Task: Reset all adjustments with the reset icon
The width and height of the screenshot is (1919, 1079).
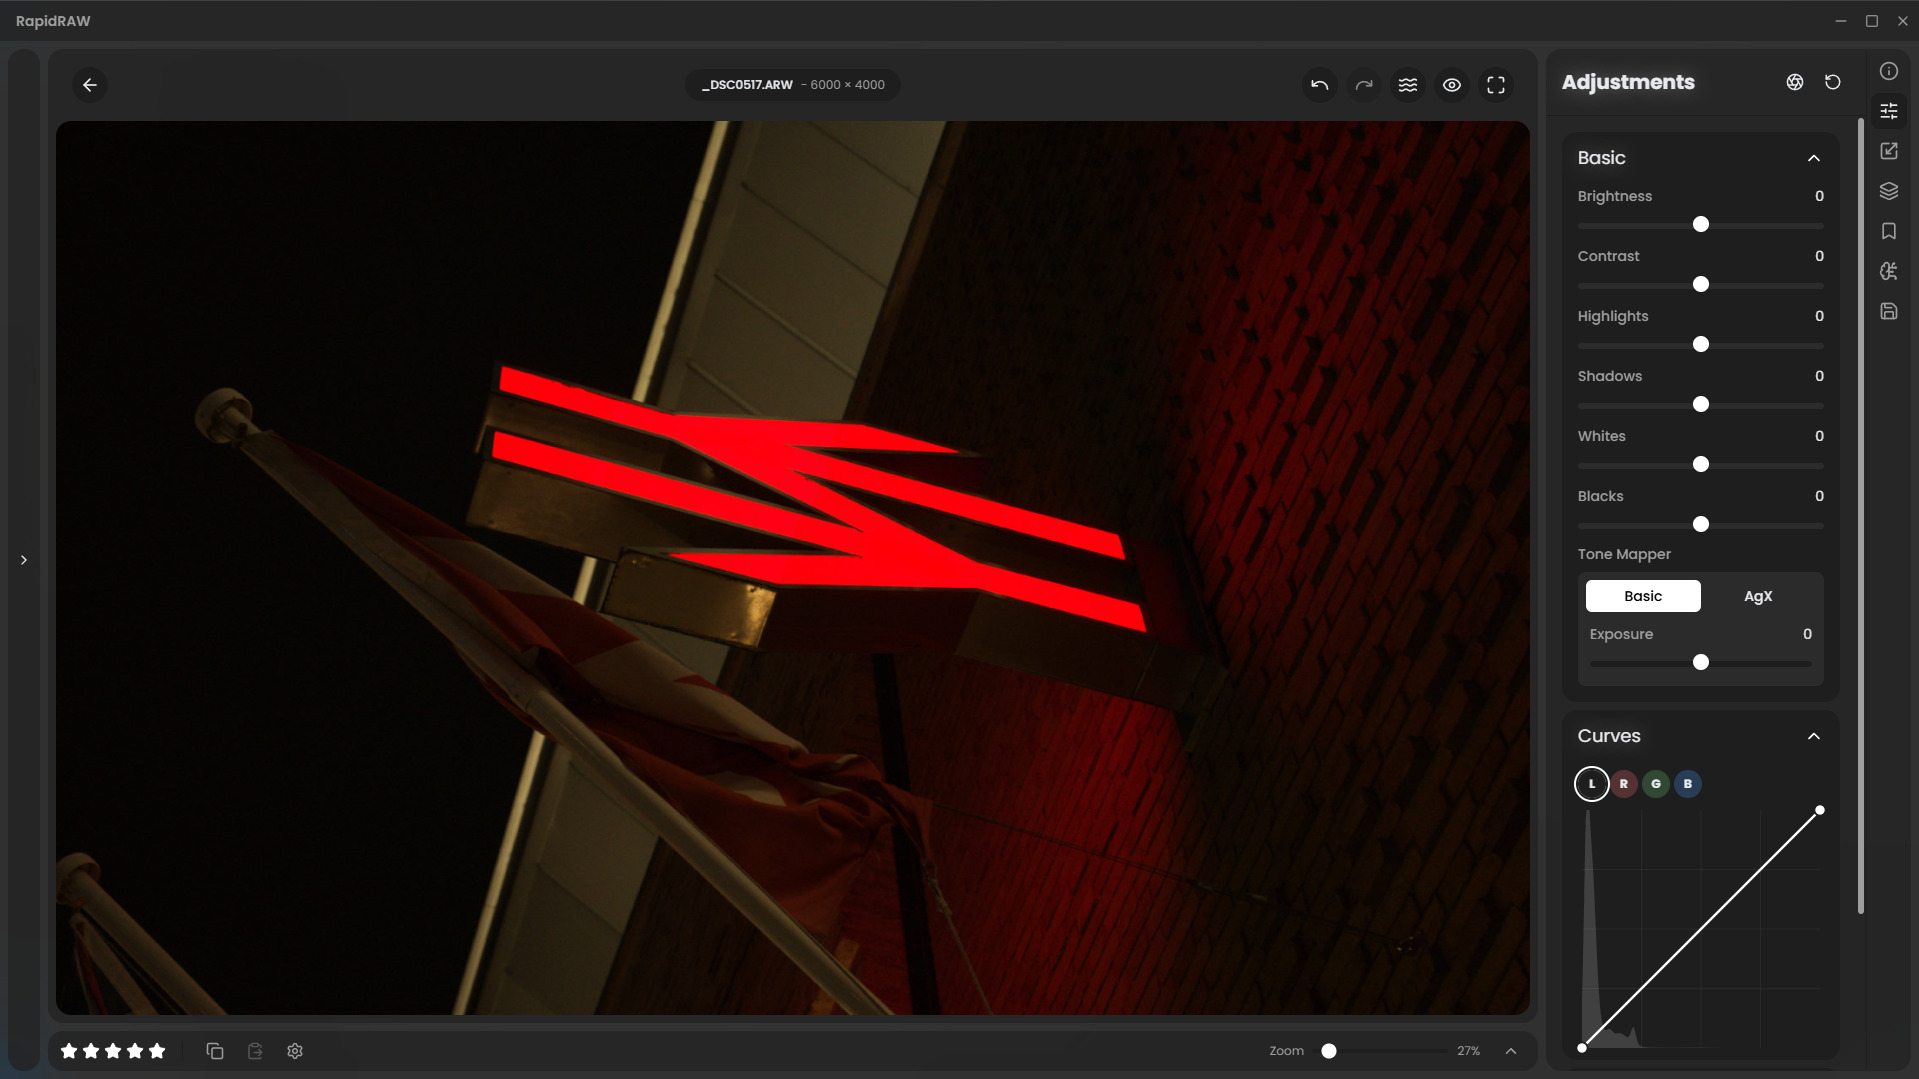Action: click(1832, 82)
